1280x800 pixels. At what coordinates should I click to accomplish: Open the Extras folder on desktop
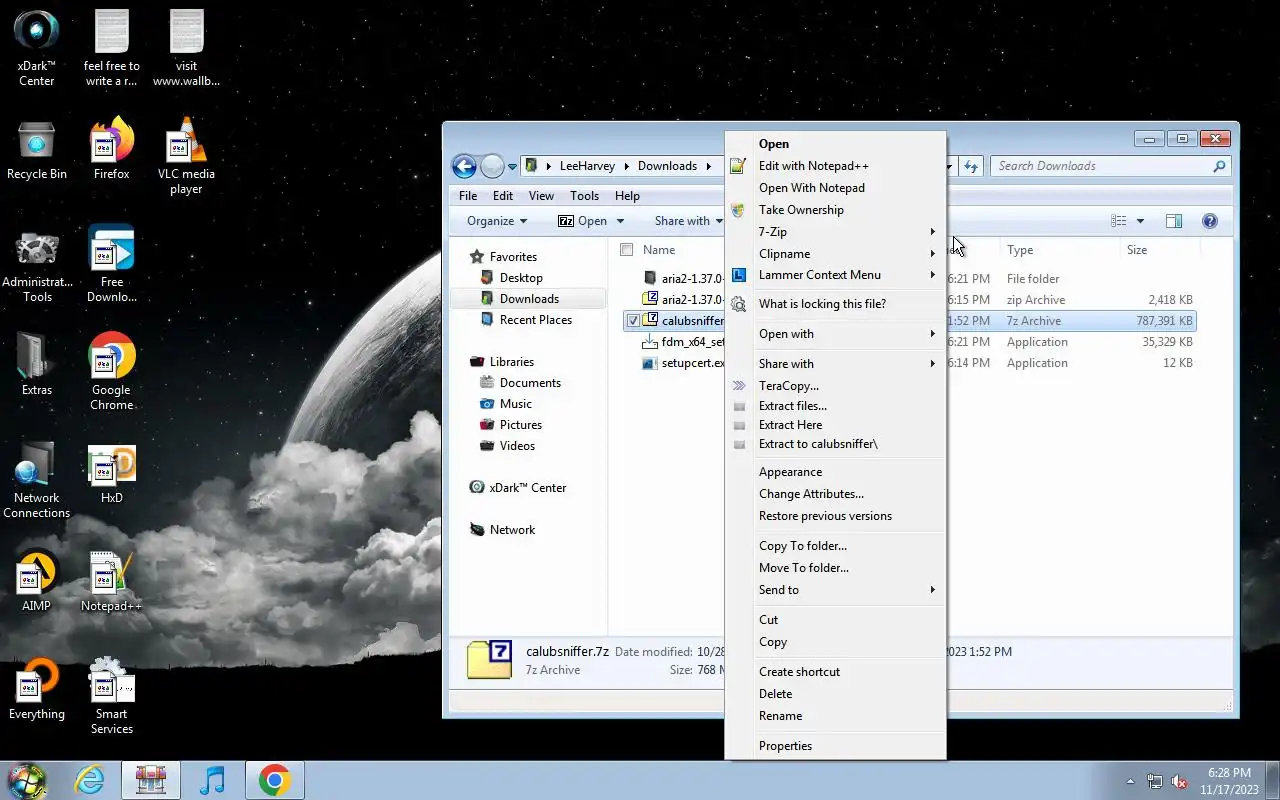[37, 364]
